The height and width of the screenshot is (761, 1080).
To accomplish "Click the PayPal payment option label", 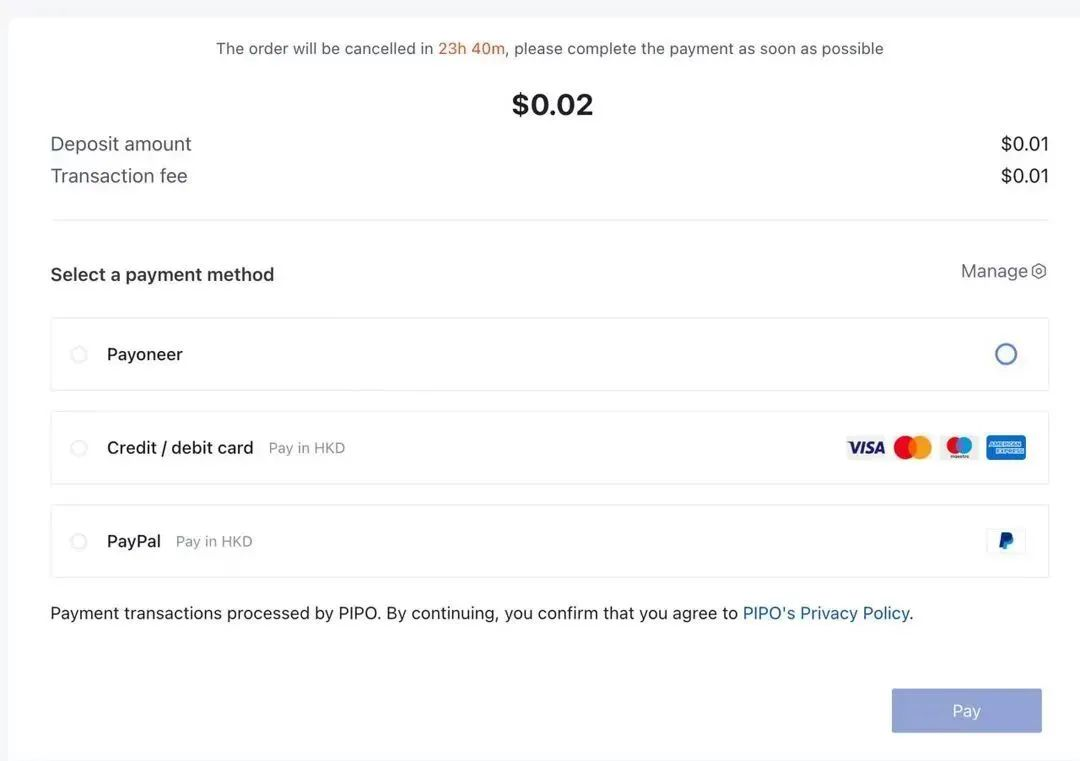I will click(134, 541).
